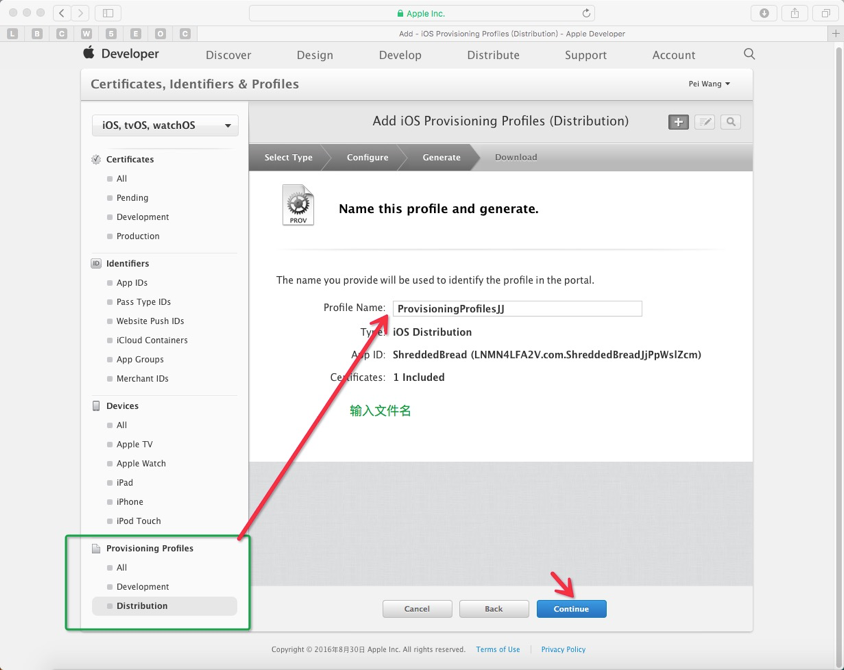Open the Develop menu
844x670 pixels.
pos(400,55)
